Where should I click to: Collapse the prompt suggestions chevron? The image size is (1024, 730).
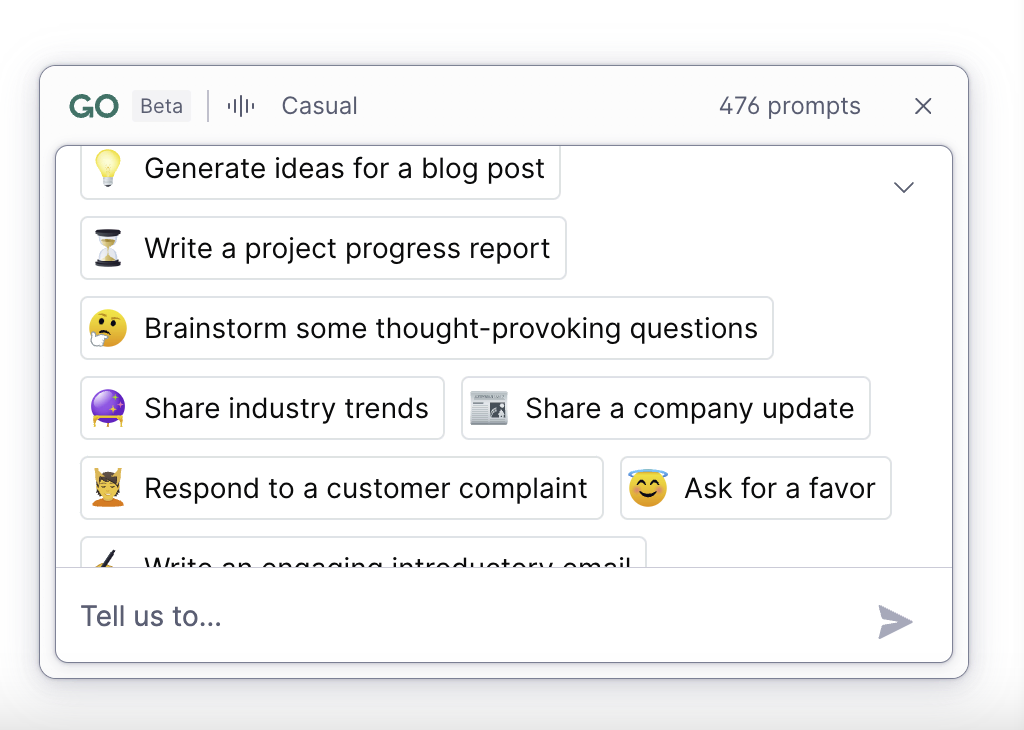pyautogui.click(x=904, y=188)
